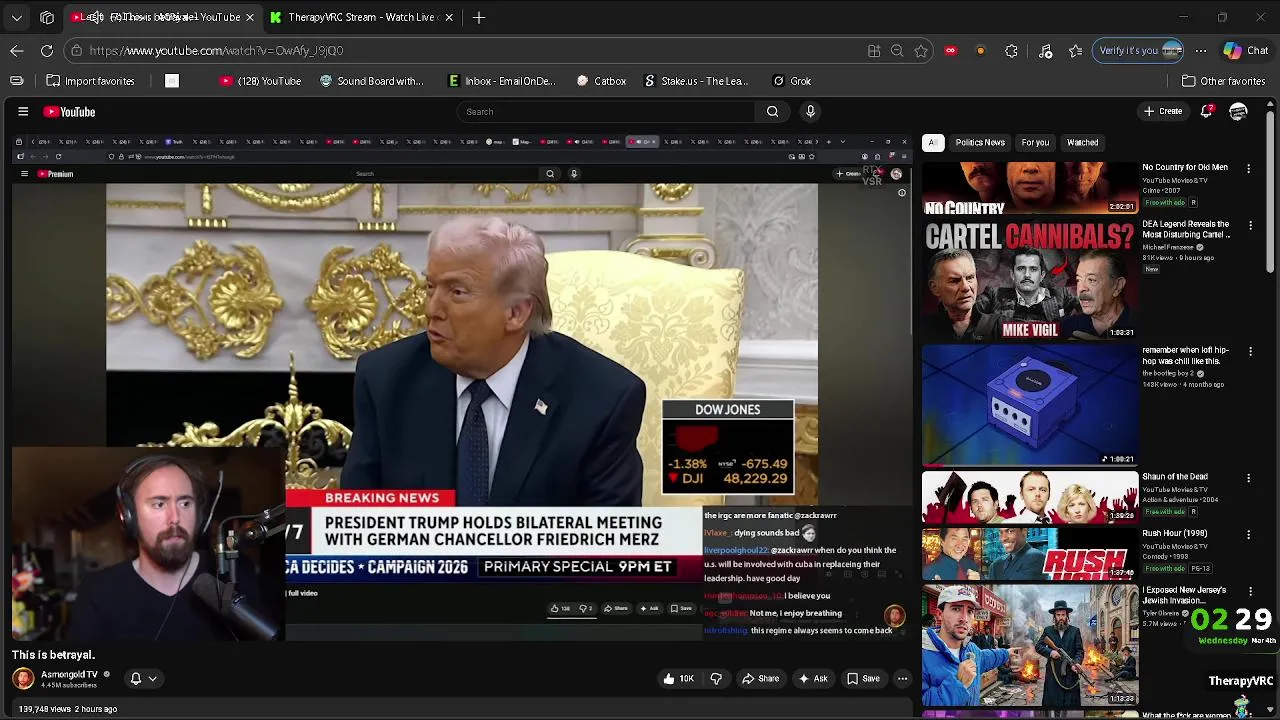Image resolution: width=1280 pixels, height=720 pixels.
Task: Expand browser tab list chevron
Action: tap(17, 17)
